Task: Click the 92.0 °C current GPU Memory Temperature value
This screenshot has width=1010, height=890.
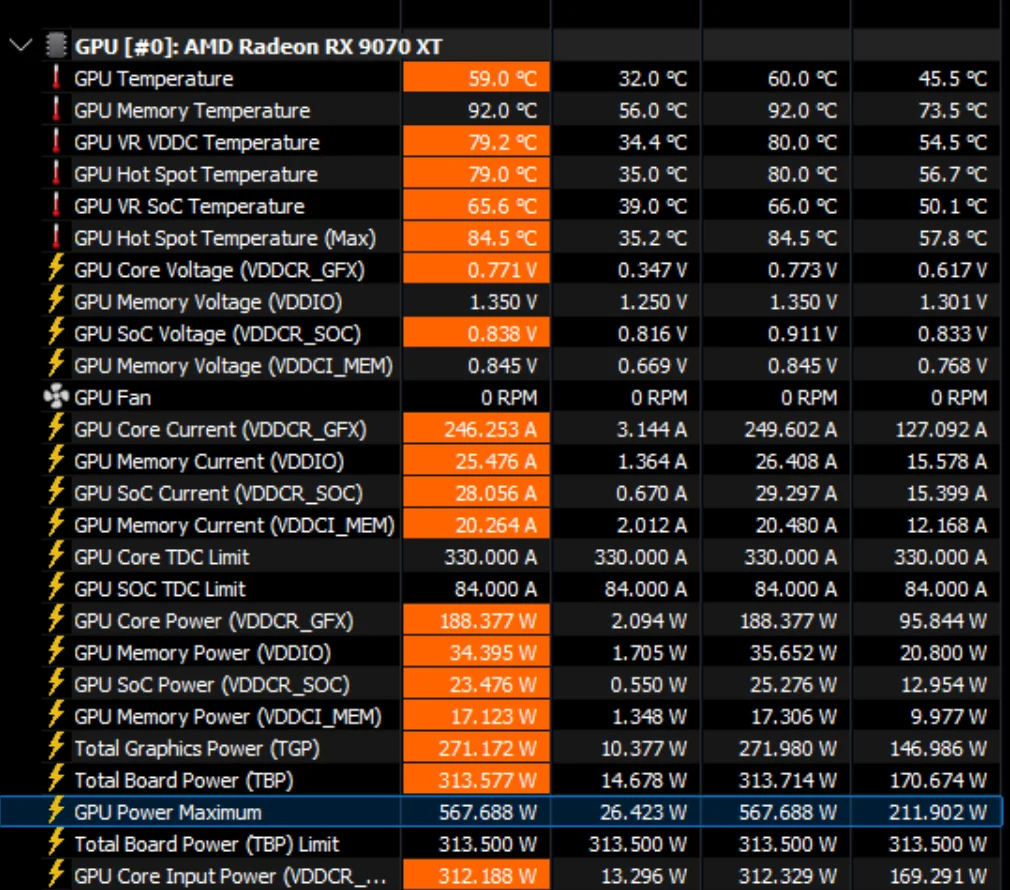Action: click(x=502, y=111)
